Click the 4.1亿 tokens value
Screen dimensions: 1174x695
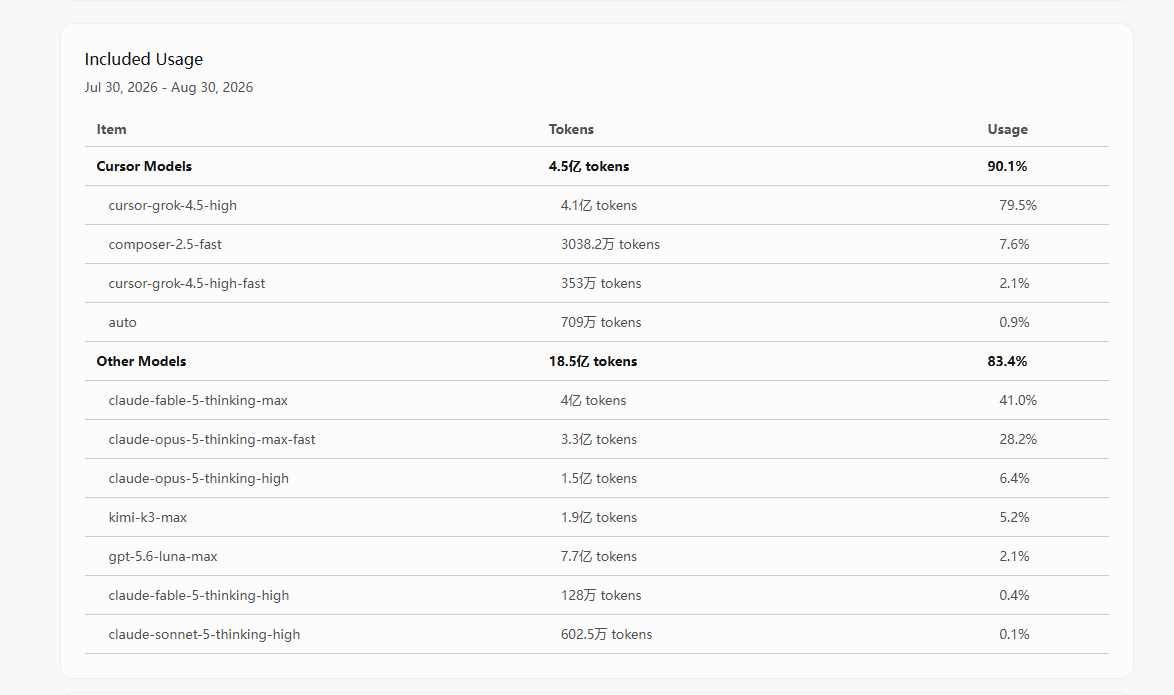click(x=598, y=205)
